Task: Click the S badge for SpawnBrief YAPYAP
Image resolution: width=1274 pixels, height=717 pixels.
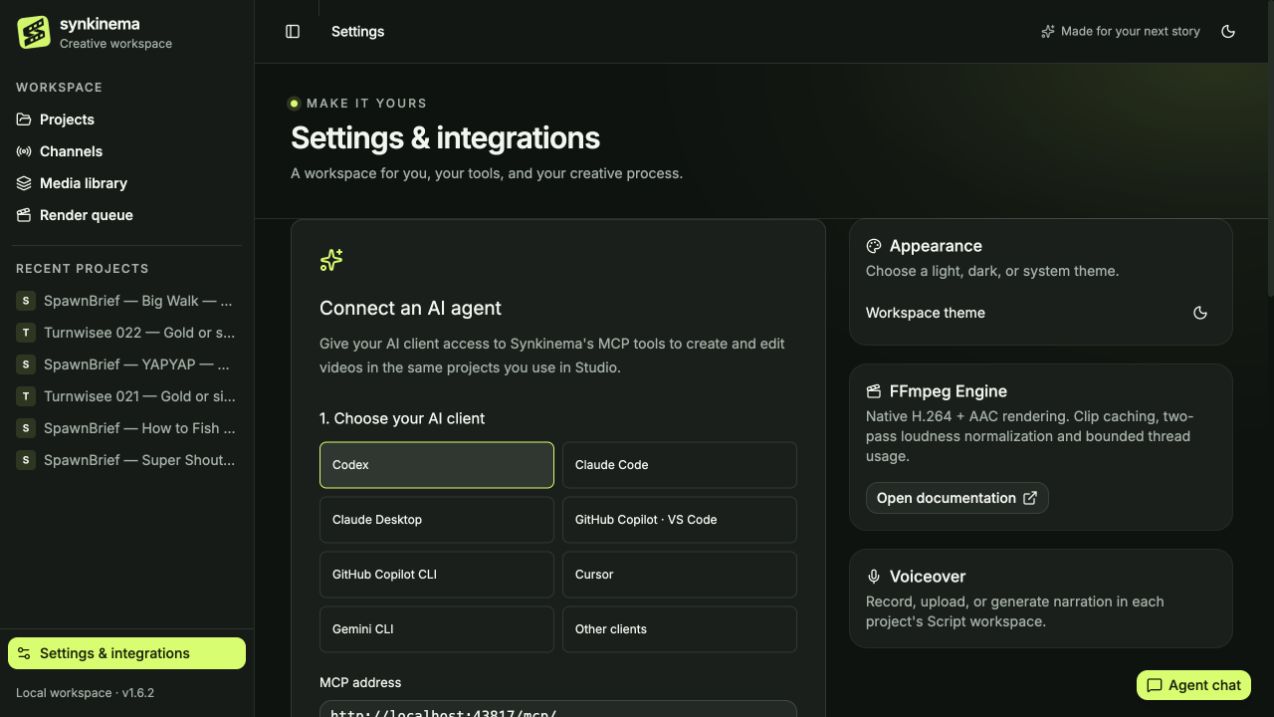Action: [x=26, y=364]
